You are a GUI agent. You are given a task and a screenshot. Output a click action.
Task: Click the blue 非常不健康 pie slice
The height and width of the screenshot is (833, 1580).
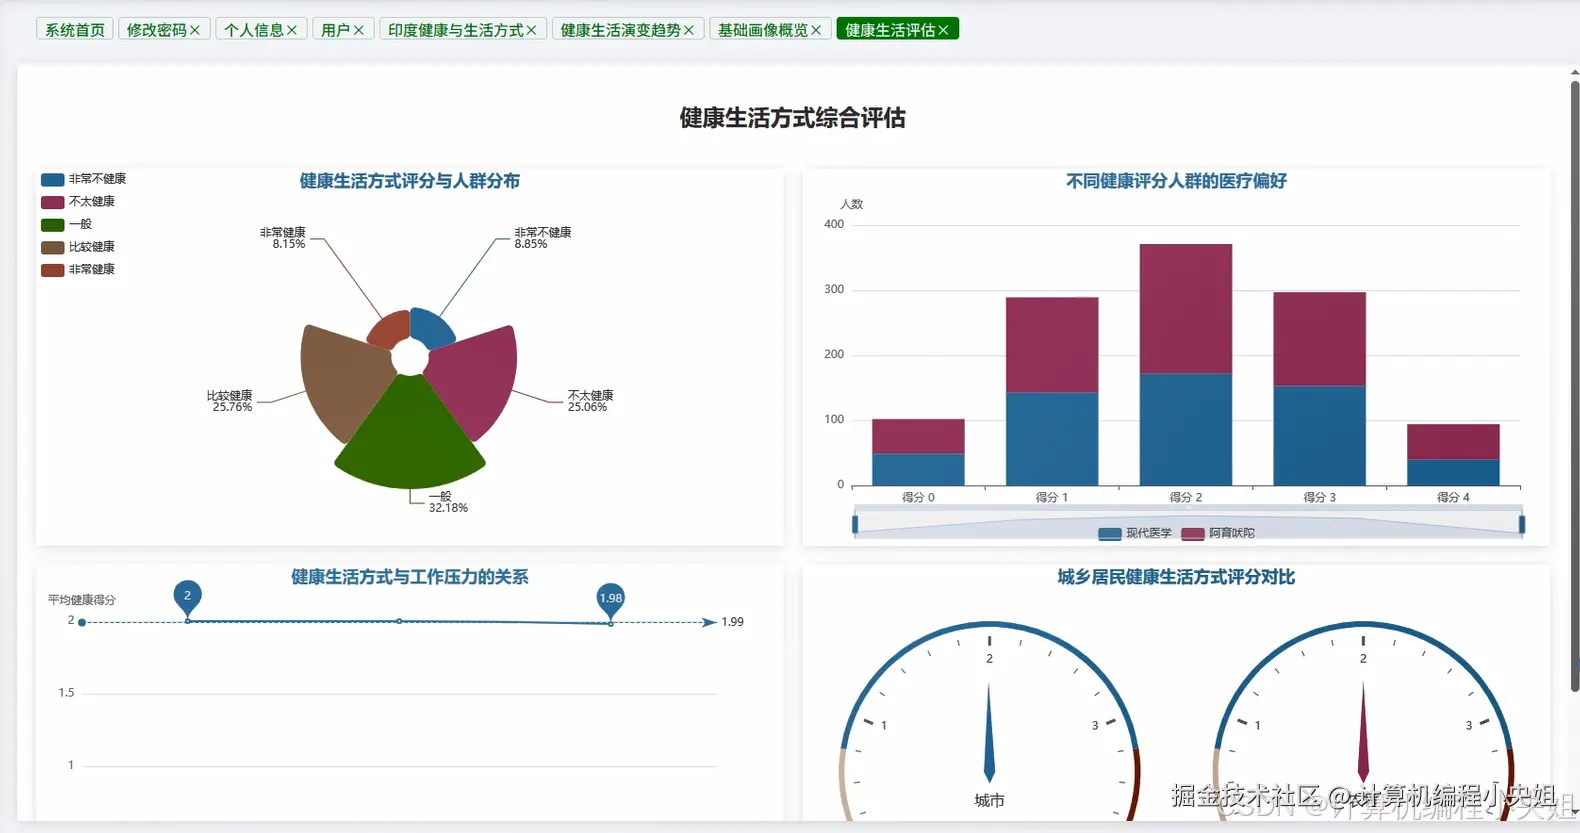click(x=432, y=328)
